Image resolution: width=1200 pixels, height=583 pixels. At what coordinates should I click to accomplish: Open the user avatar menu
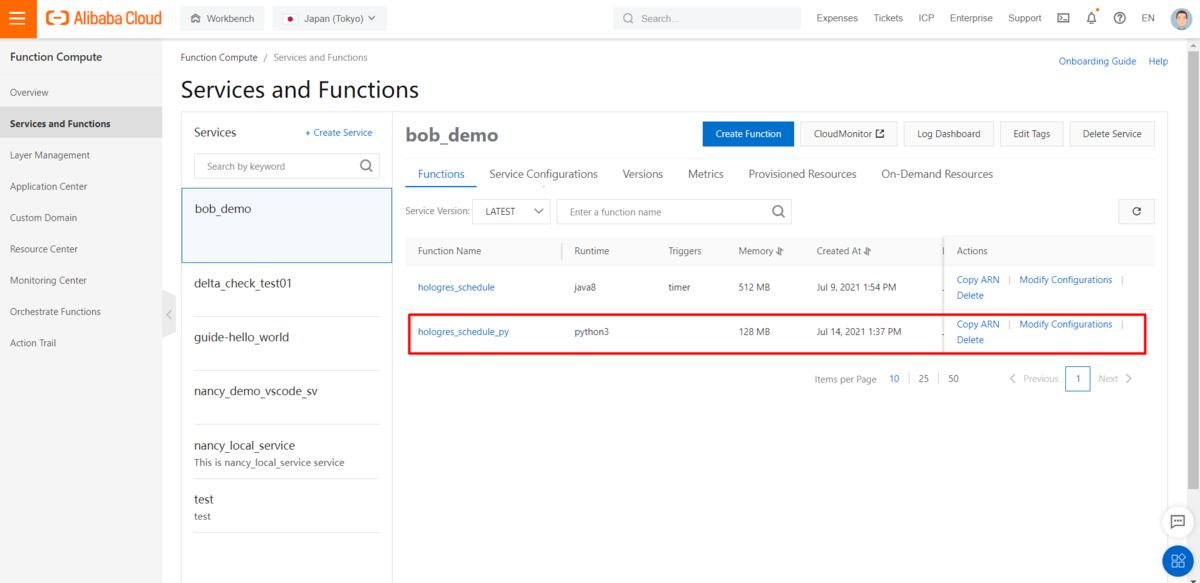point(1181,18)
